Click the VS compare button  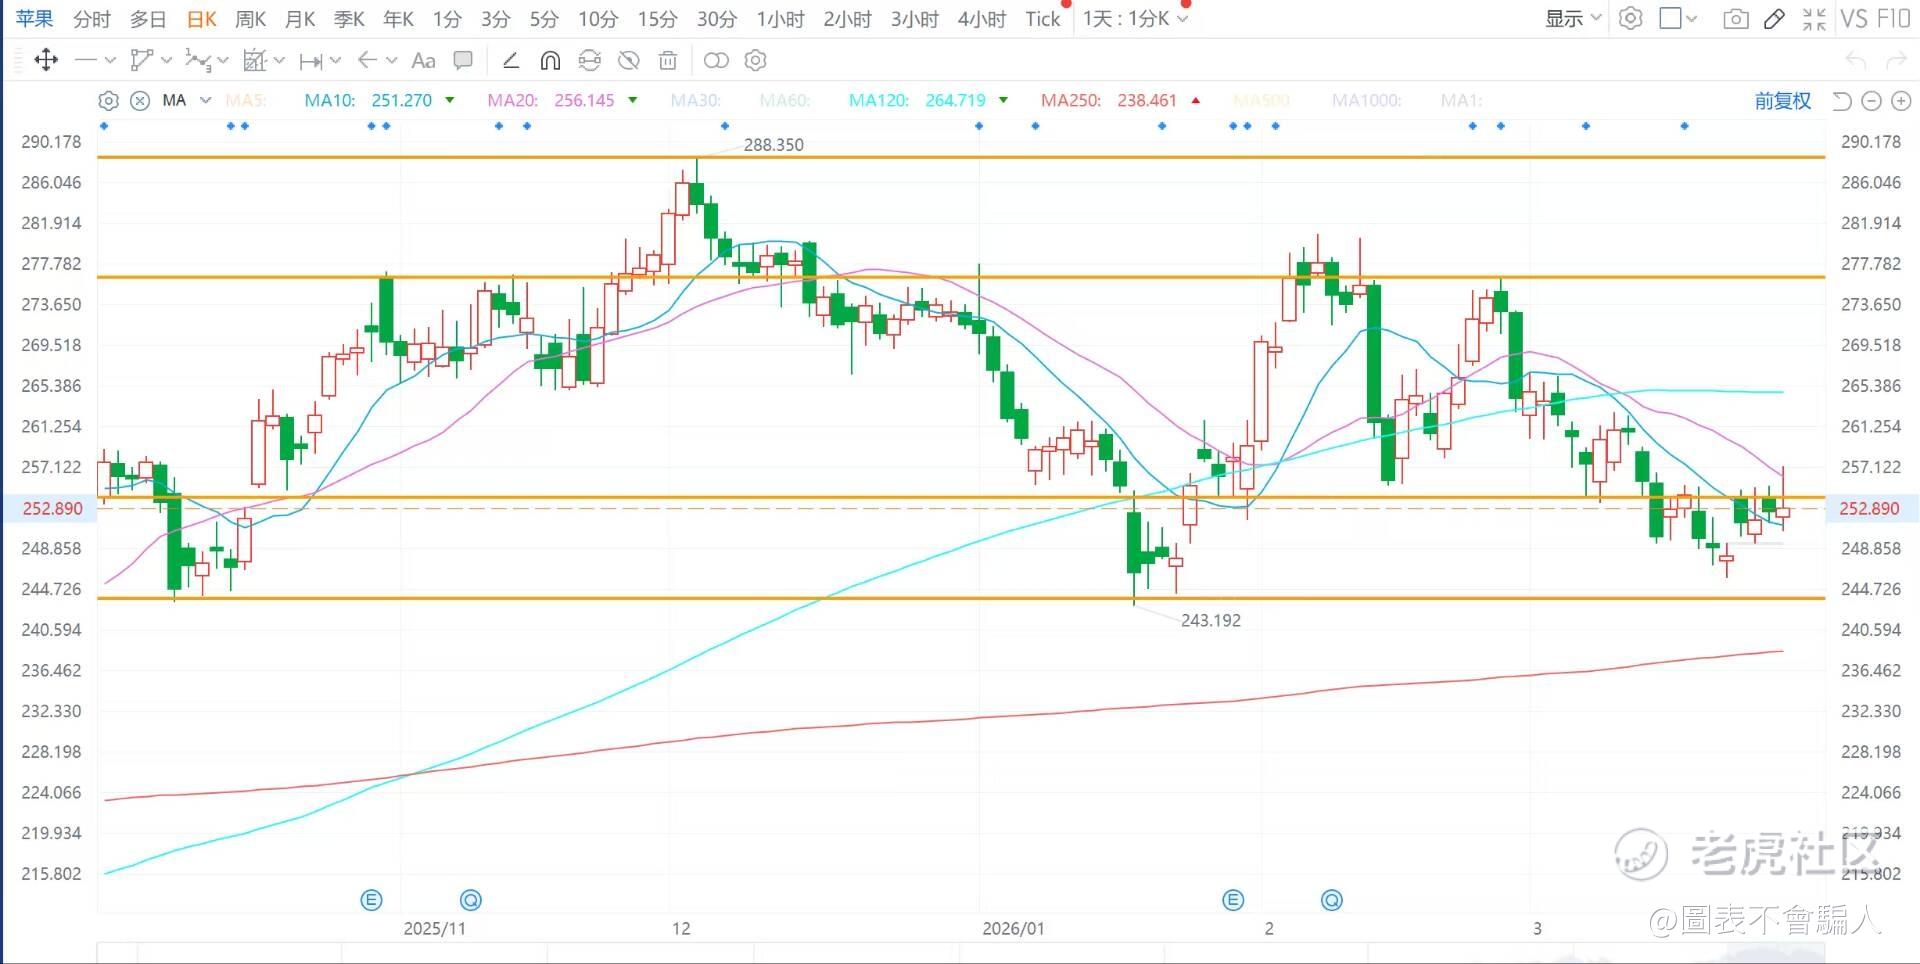click(x=1853, y=19)
